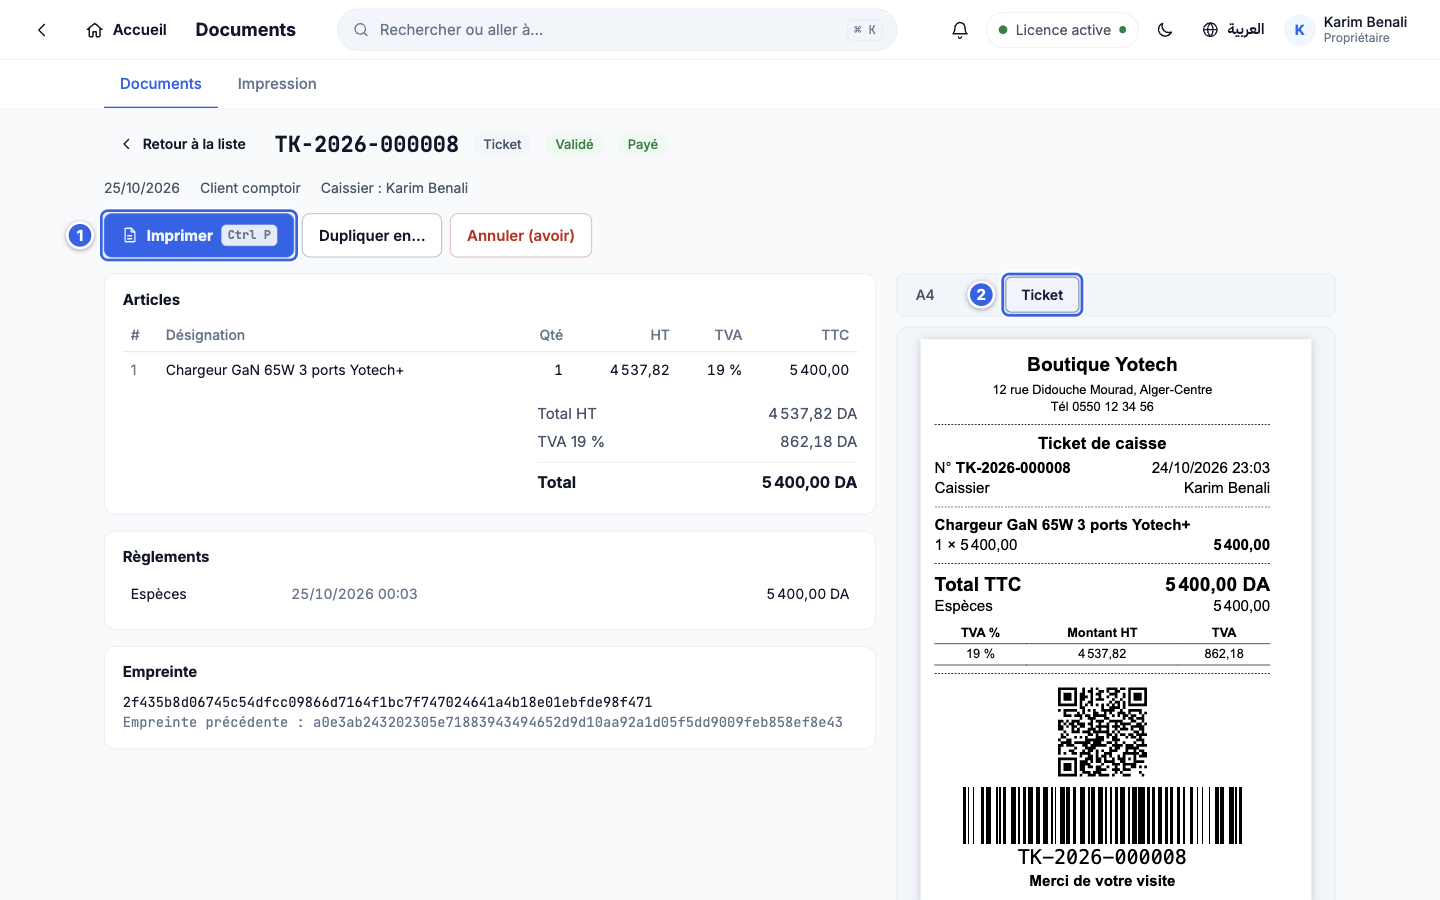The image size is (1440, 900).
Task: Click the globe language icon
Action: (1210, 30)
